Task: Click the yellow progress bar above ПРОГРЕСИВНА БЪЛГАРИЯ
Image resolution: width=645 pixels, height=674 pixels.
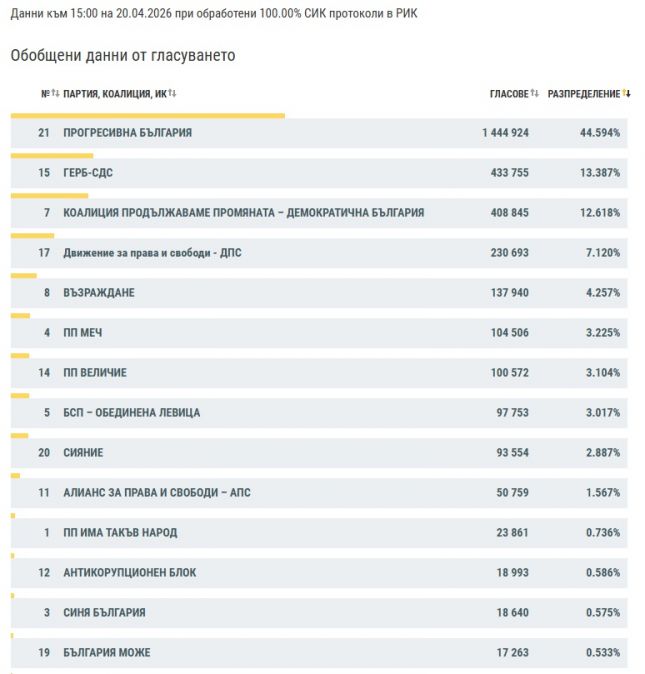Action: (148, 116)
